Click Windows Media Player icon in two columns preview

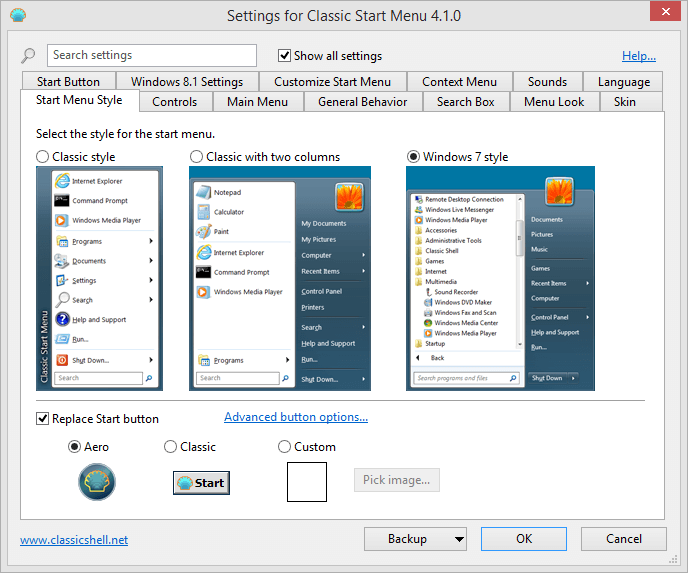(x=204, y=292)
